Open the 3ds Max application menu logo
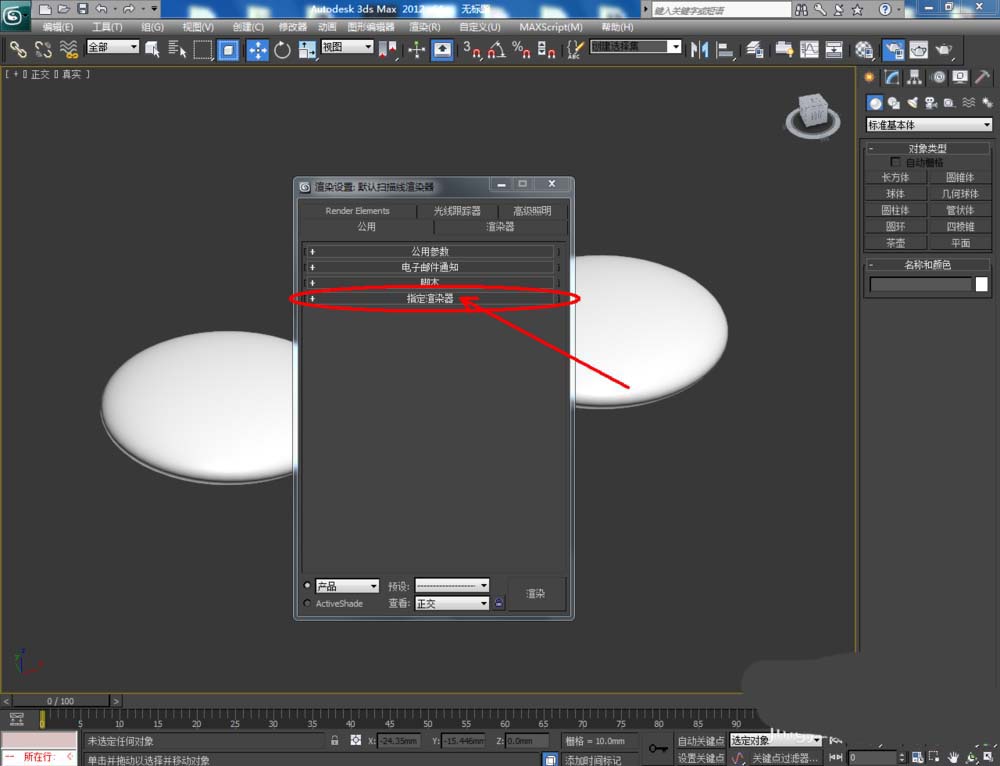The height and width of the screenshot is (766, 1000). coord(14,15)
